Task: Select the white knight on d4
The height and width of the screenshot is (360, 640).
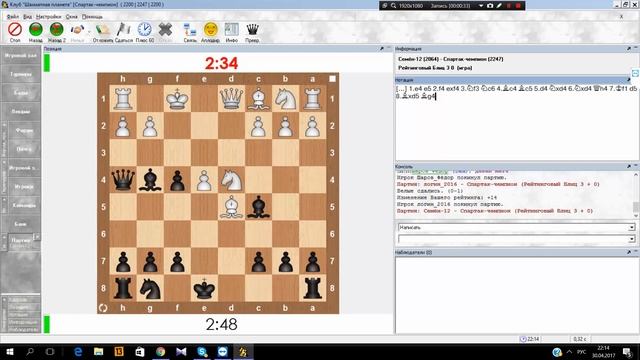Action: (x=231, y=180)
